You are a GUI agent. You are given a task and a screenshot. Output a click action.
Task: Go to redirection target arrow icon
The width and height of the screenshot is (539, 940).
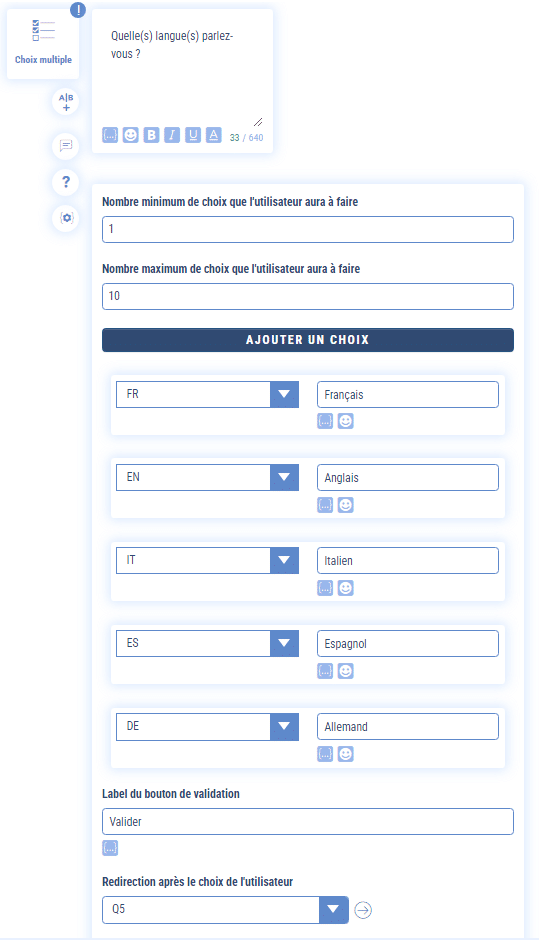coord(363,910)
